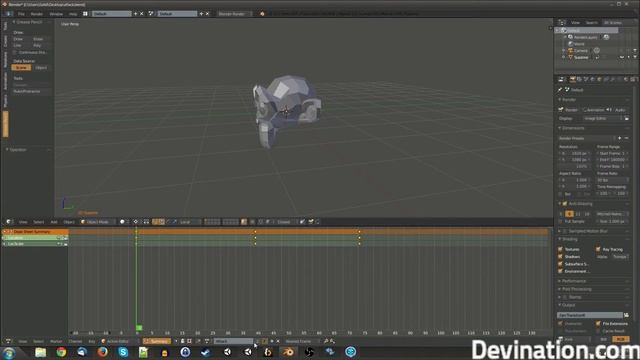Image resolution: width=640 pixels, height=360 pixels.
Task: Toggle the Summary button in dope sheet
Action: 157,341
